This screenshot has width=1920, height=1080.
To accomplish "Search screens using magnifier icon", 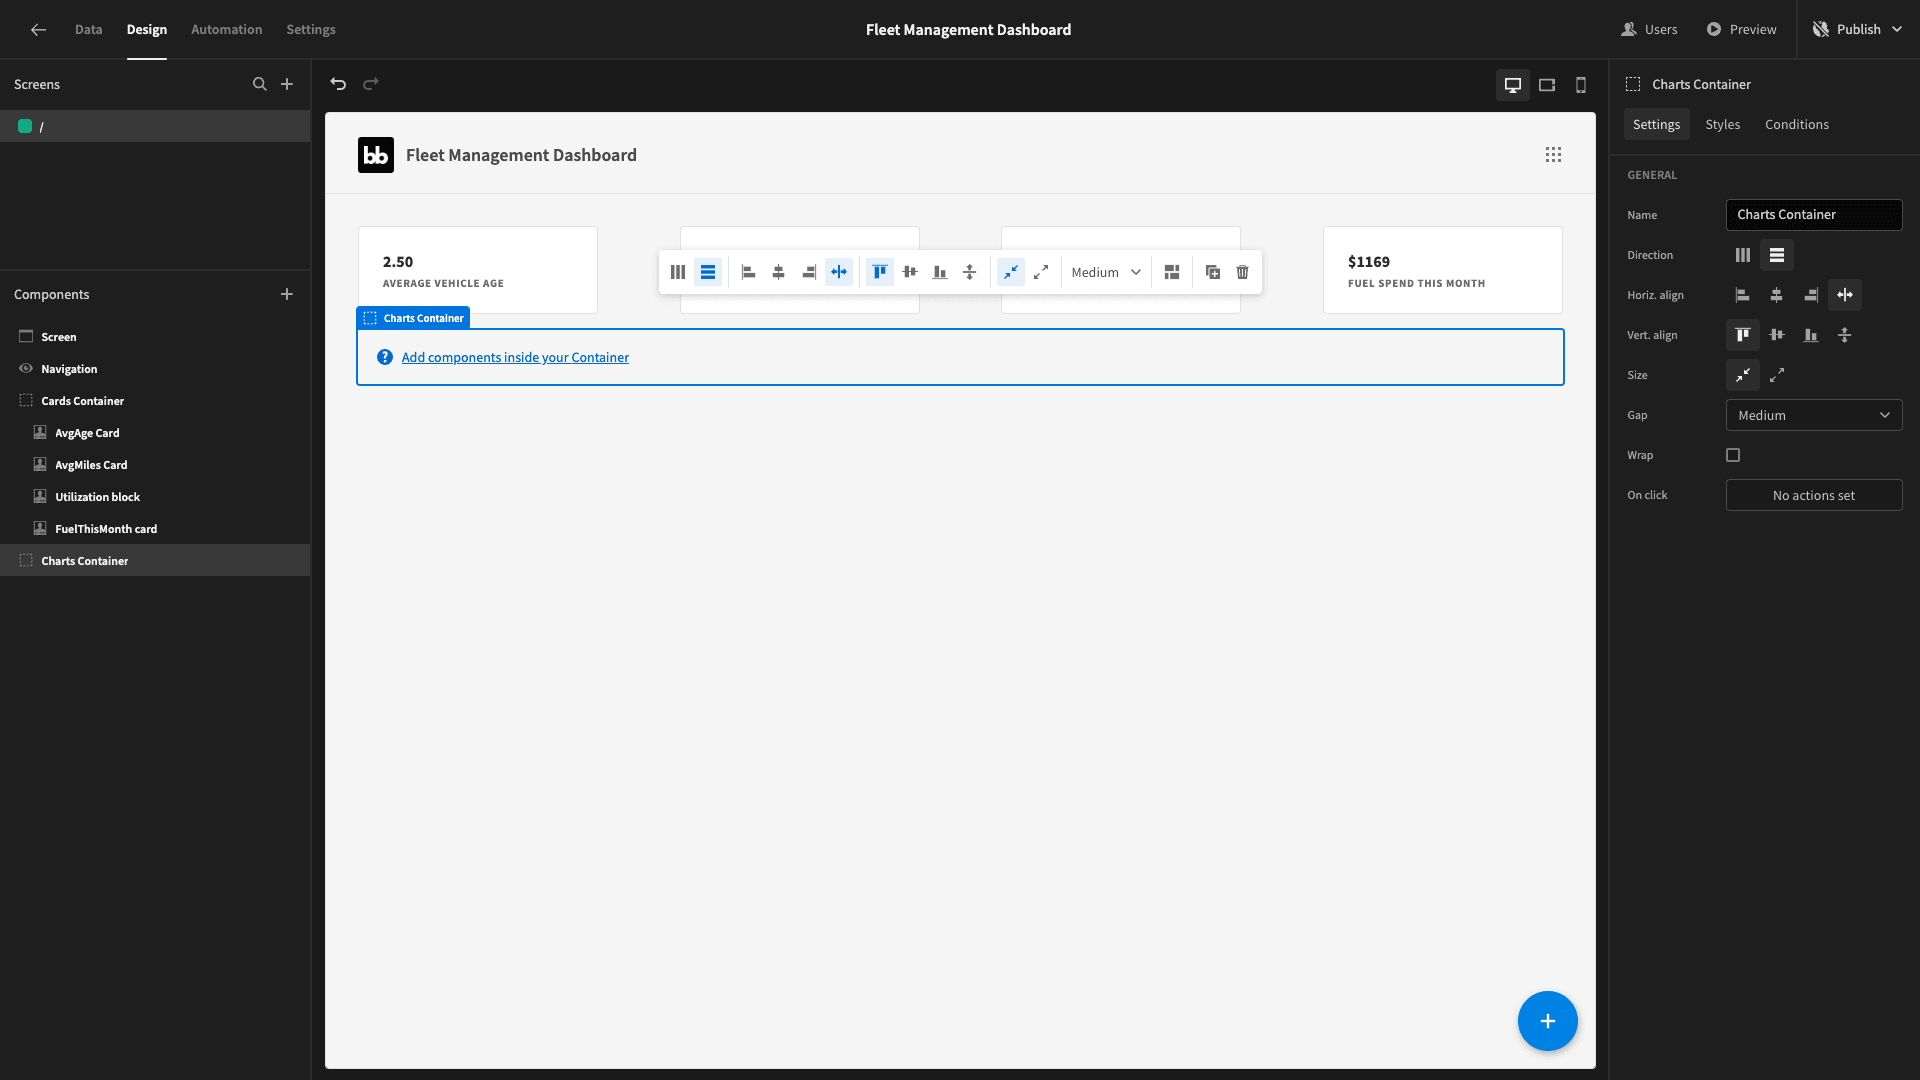I will click(x=260, y=84).
